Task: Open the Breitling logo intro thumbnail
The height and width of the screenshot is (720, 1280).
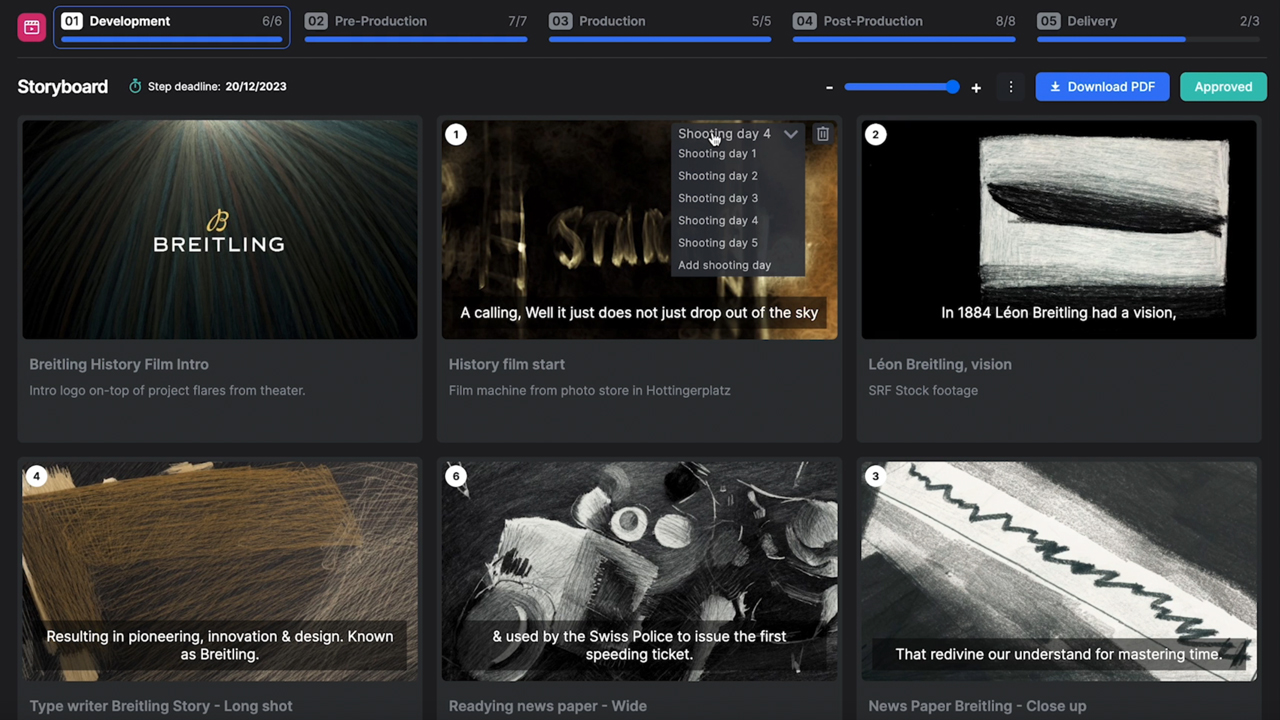Action: (220, 230)
